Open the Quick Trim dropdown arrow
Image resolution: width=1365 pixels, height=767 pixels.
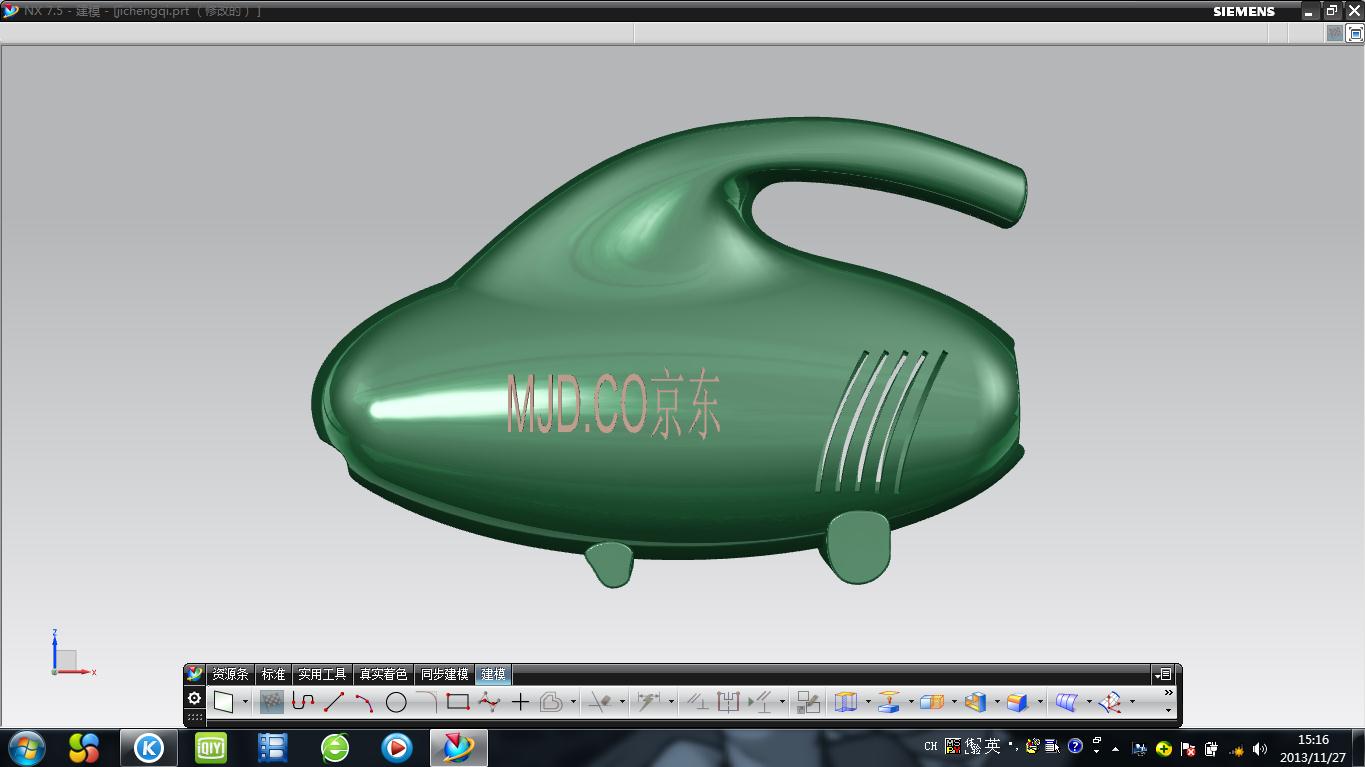(x=622, y=702)
